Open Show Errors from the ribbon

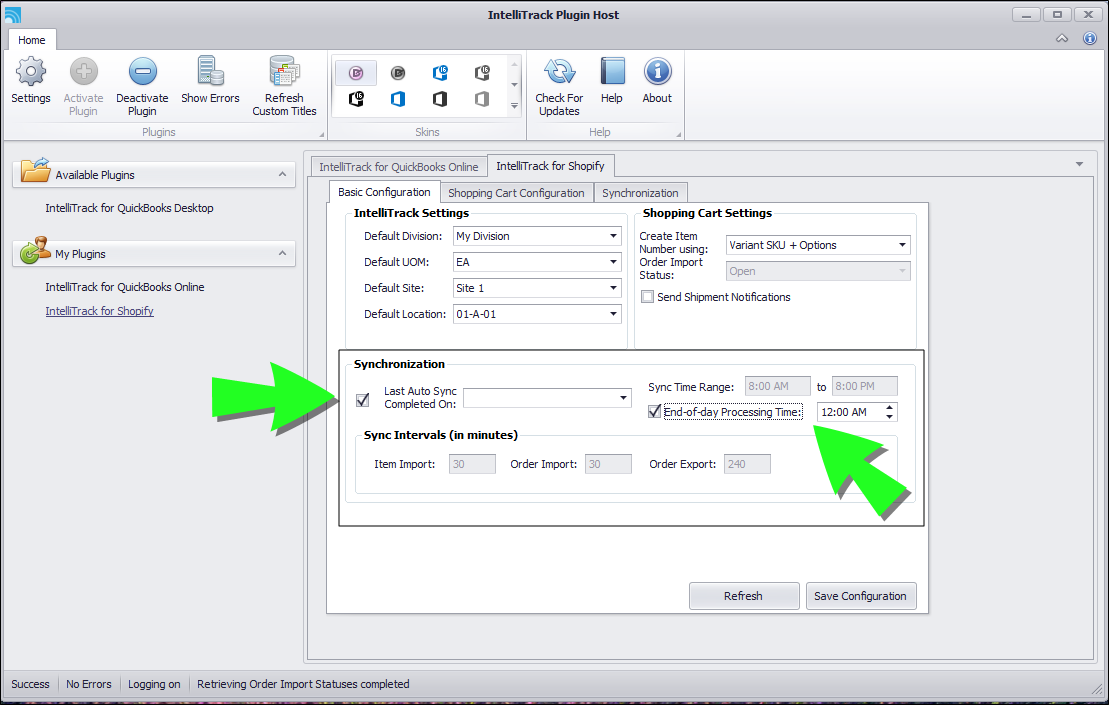(210, 80)
